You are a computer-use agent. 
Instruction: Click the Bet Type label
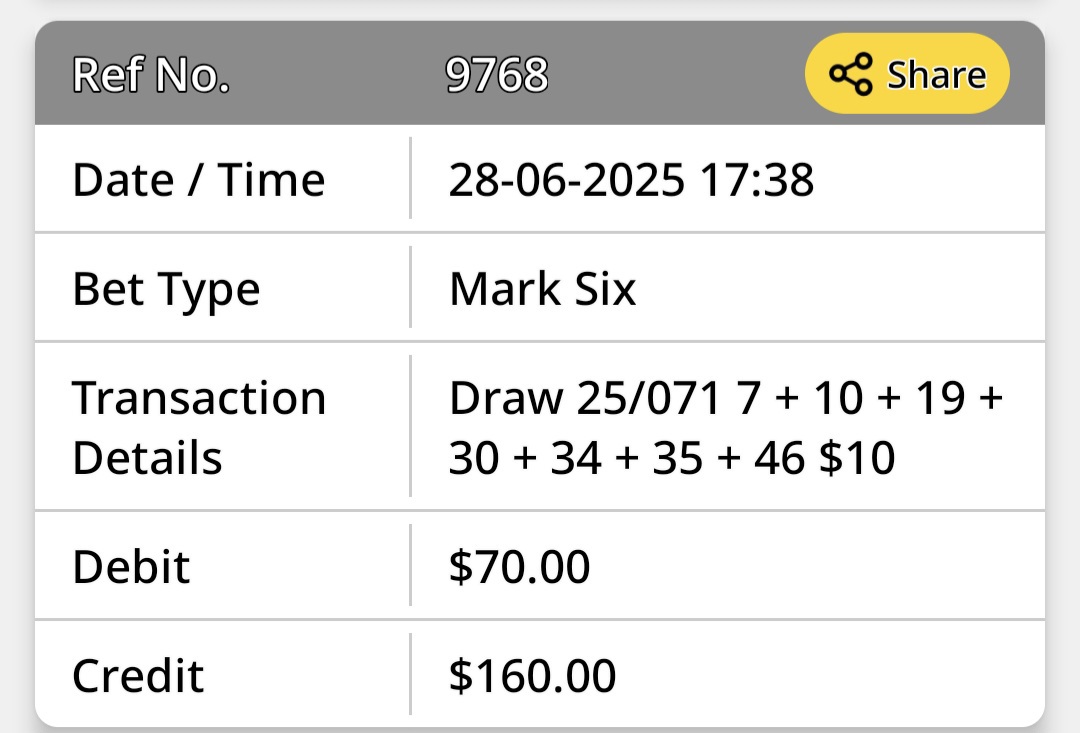coord(166,289)
